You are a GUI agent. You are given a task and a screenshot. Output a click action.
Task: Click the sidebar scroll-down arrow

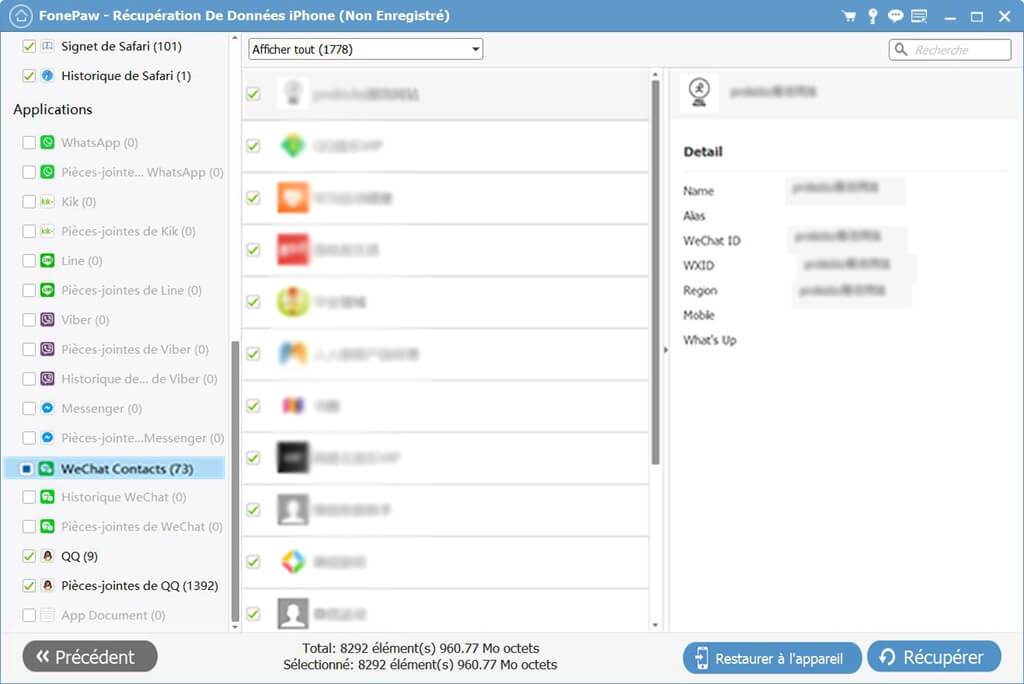tap(235, 626)
